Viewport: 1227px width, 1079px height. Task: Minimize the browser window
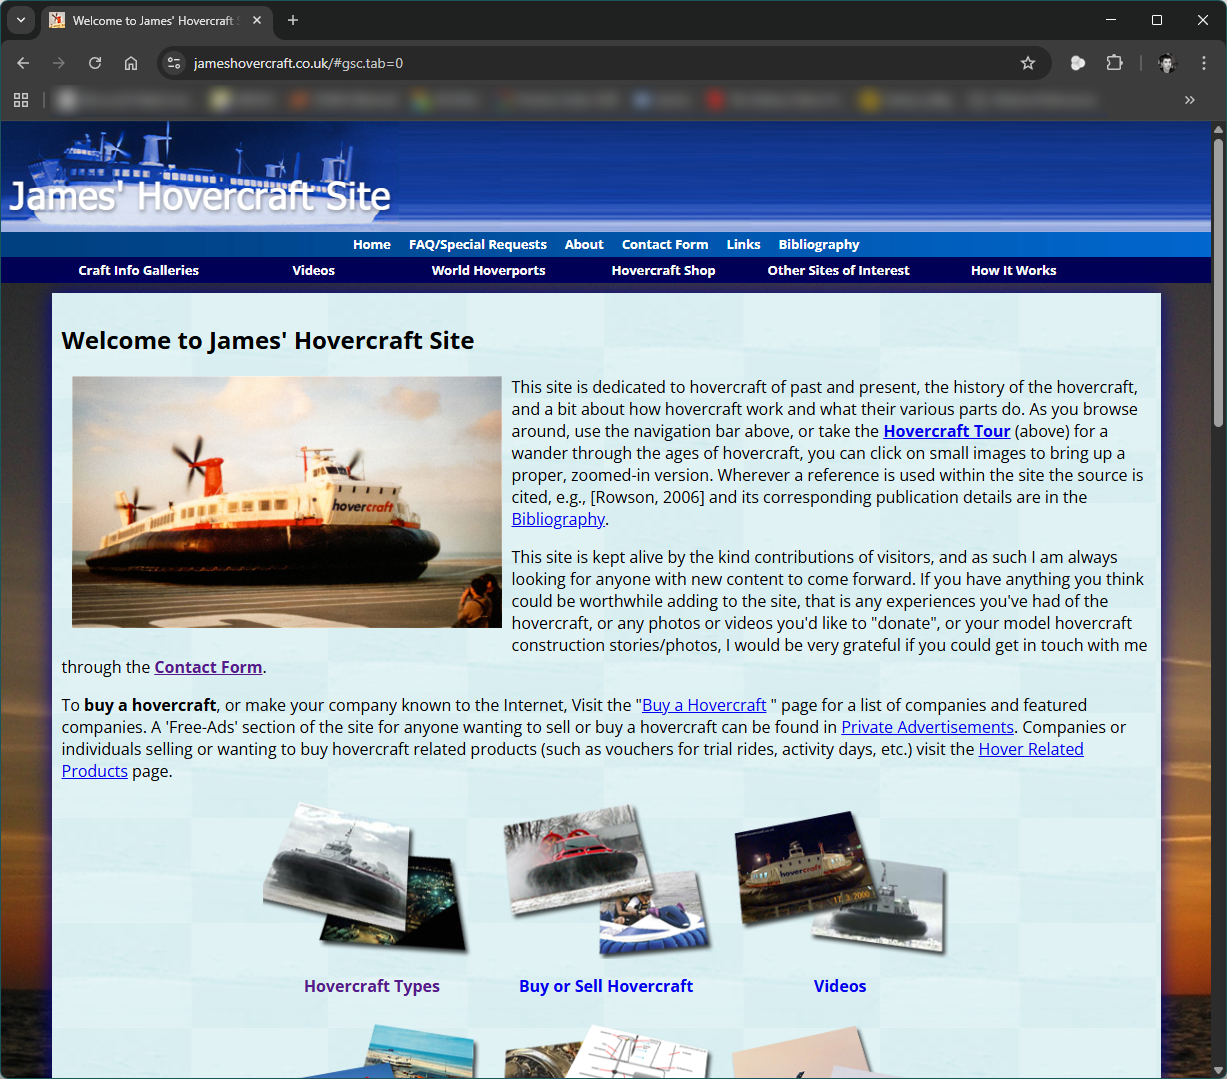pos(1111,20)
